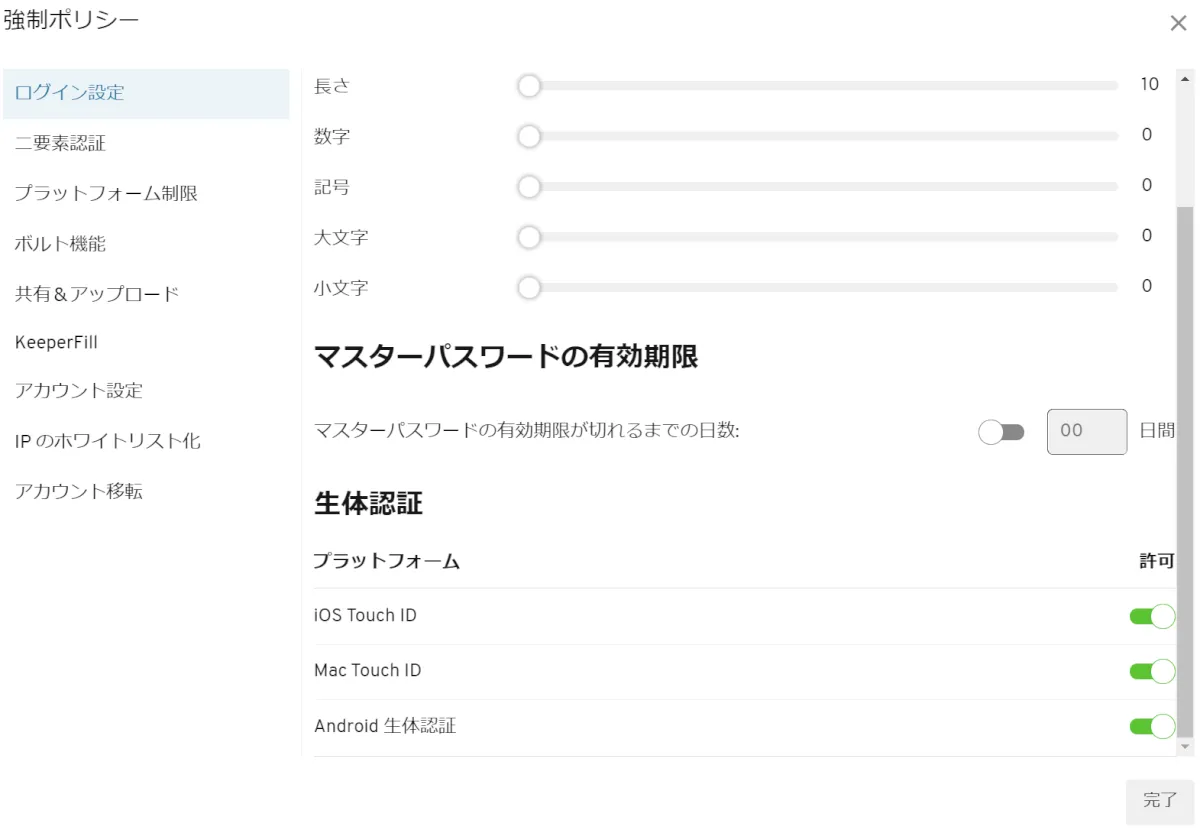The width and height of the screenshot is (1200, 830).
Task: Enable master password expiration toggle
Action: pos(1001,432)
